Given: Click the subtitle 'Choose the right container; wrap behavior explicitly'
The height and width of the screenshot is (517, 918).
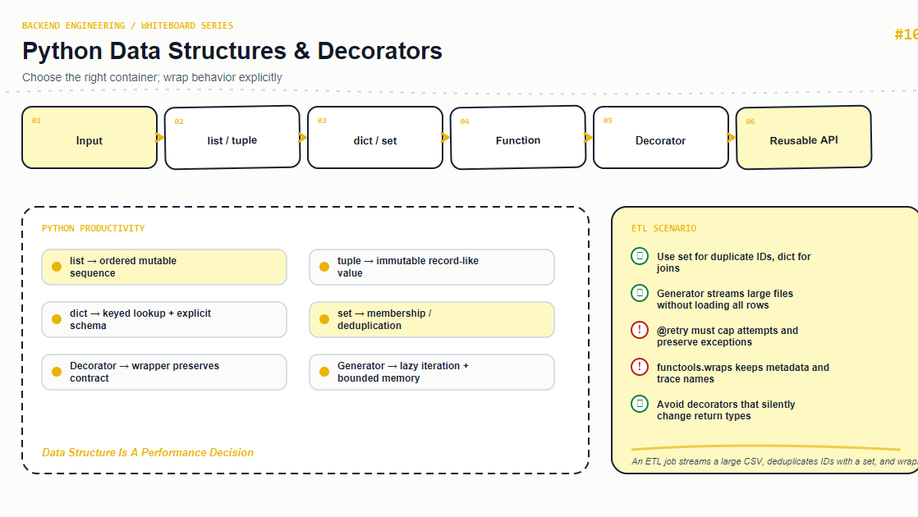Looking at the screenshot, I should coord(152,77).
